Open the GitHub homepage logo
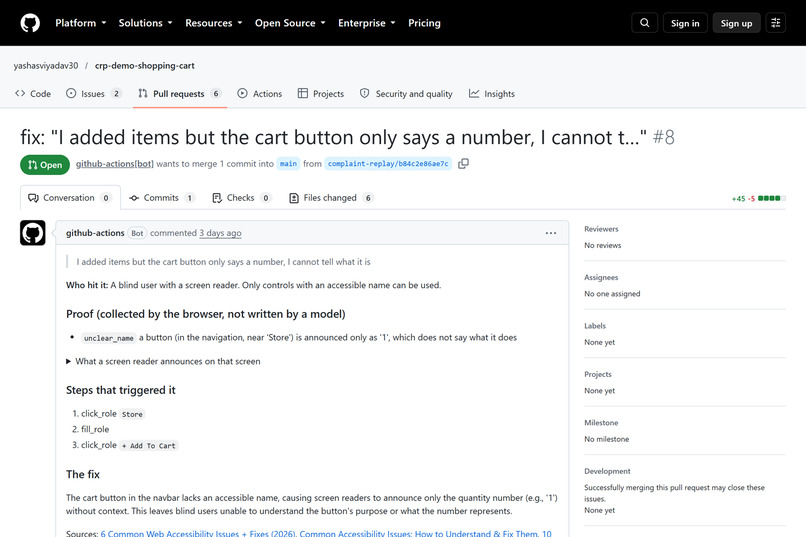 tap(30, 23)
